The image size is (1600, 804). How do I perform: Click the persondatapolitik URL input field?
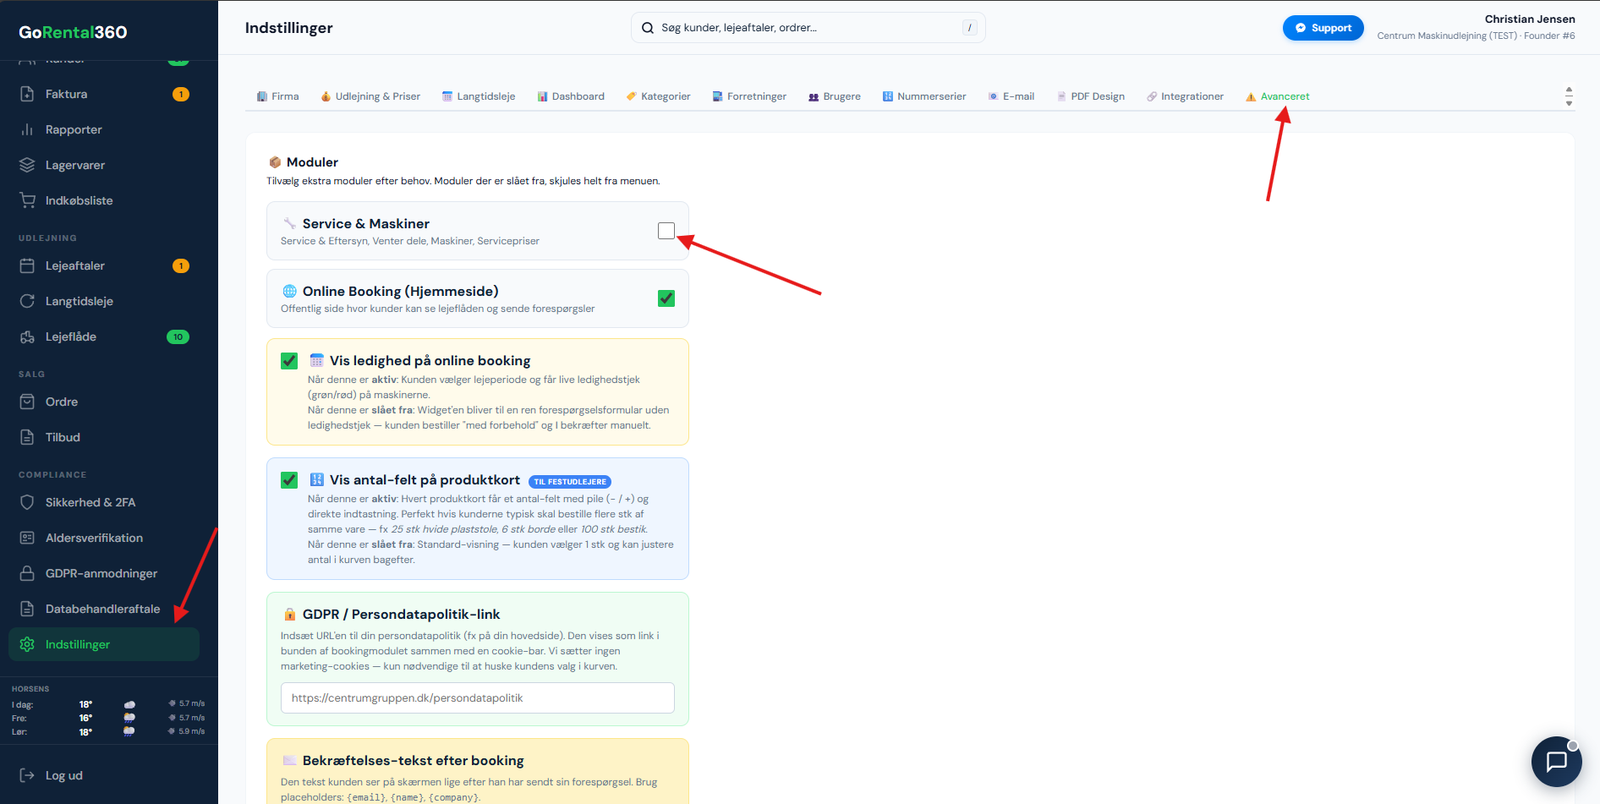[477, 698]
